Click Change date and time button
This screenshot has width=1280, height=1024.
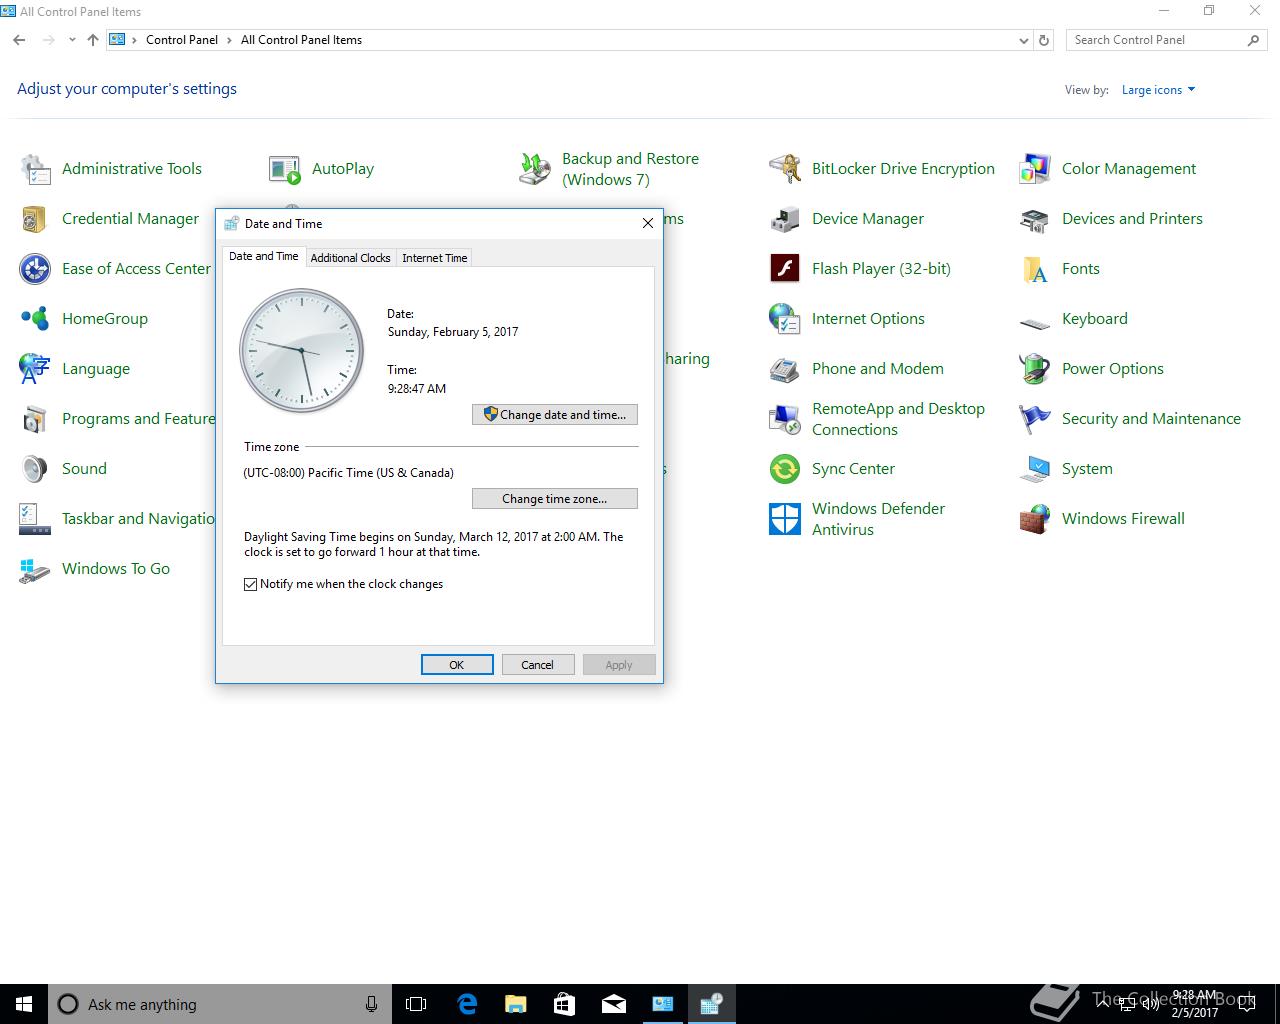555,415
